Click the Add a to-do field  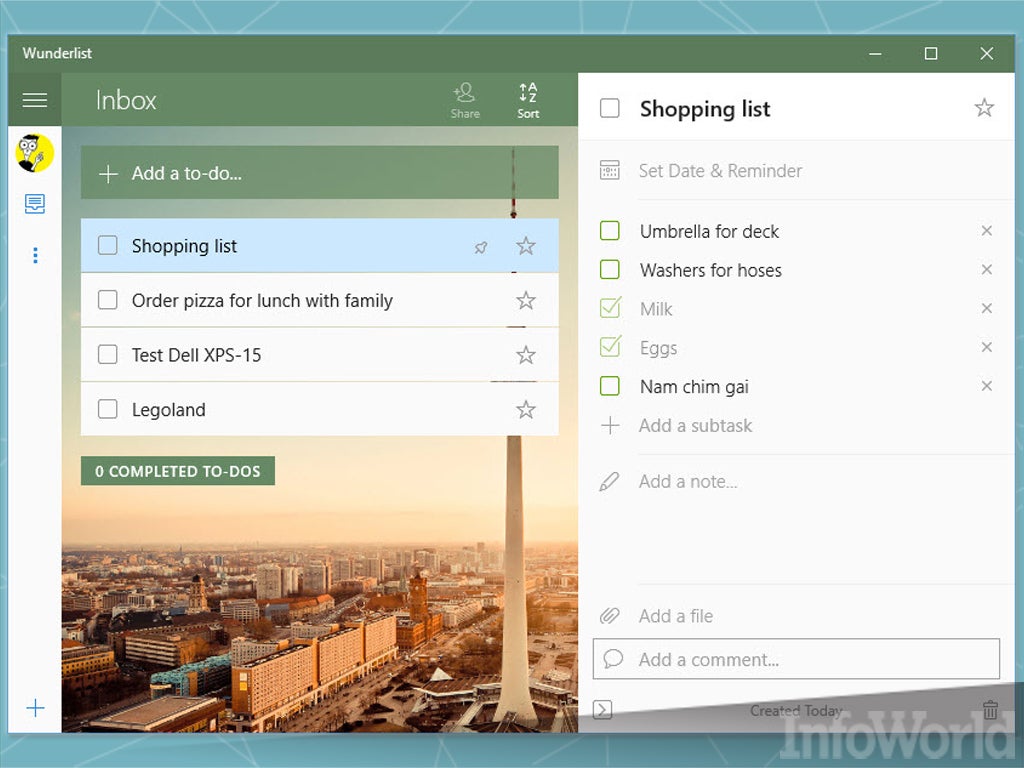coord(319,173)
